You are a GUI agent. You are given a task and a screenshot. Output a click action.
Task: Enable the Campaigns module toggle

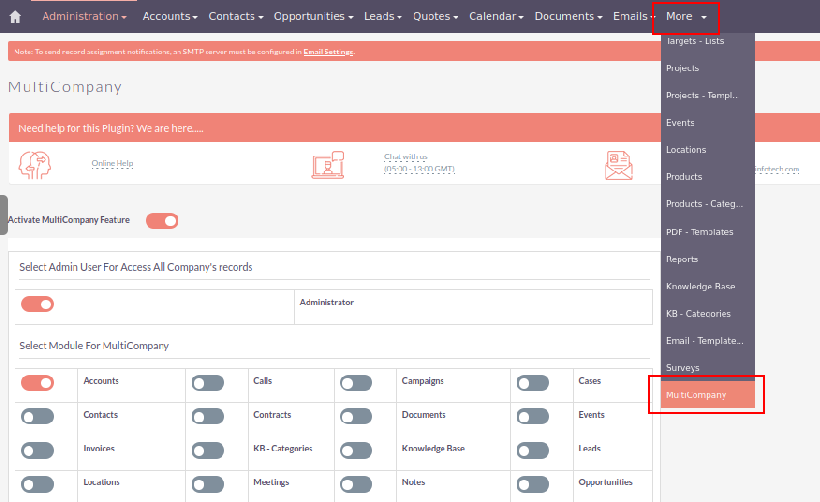coord(355,383)
